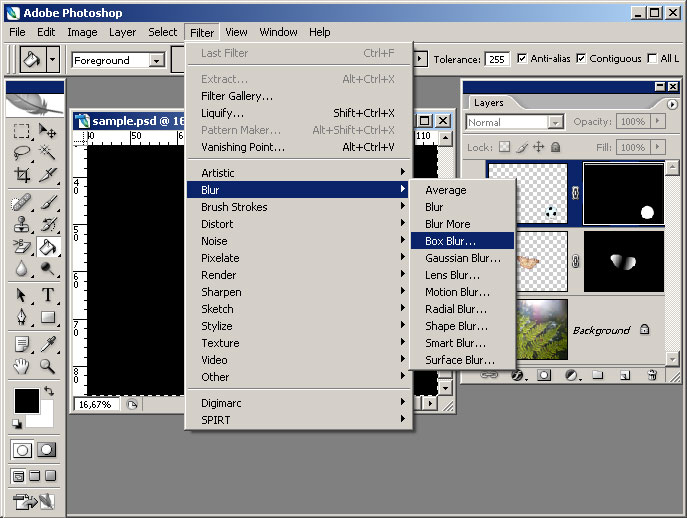The image size is (687, 518).
Task: Open the Foreground fill source dropdown
Action: point(156,60)
